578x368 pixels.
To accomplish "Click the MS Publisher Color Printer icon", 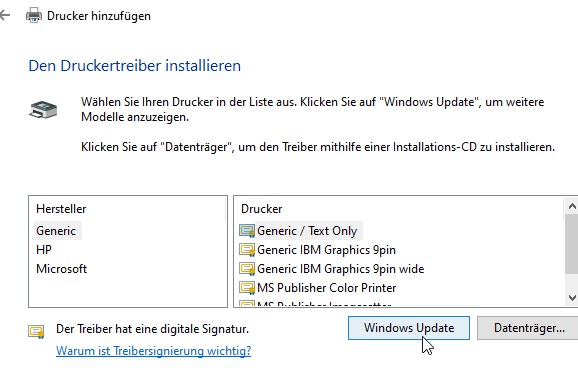I will point(247,288).
